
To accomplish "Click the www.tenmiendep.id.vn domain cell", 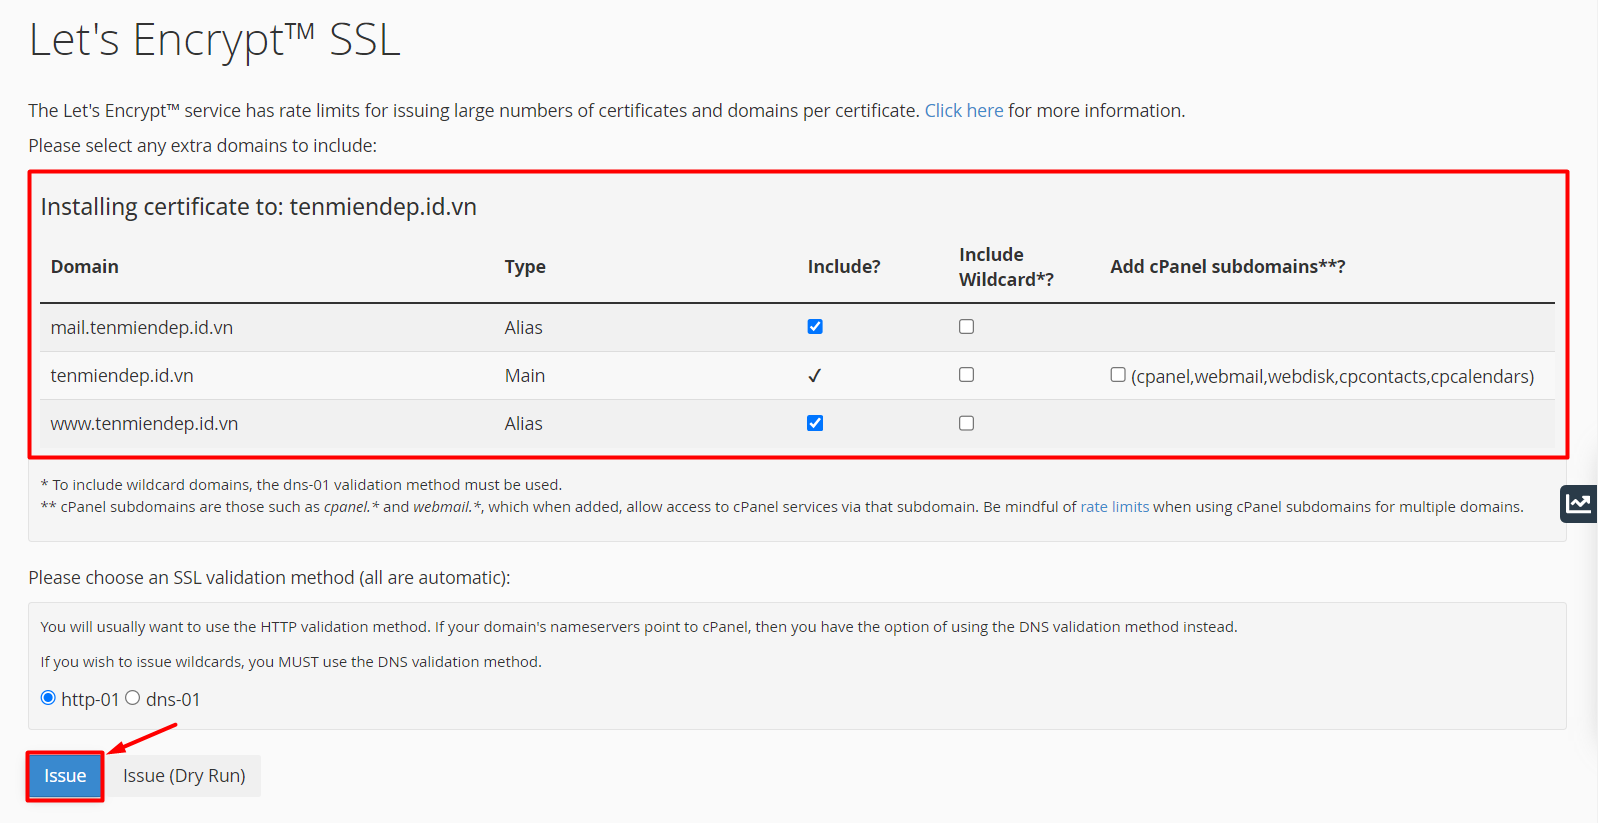I will click(x=144, y=424).
